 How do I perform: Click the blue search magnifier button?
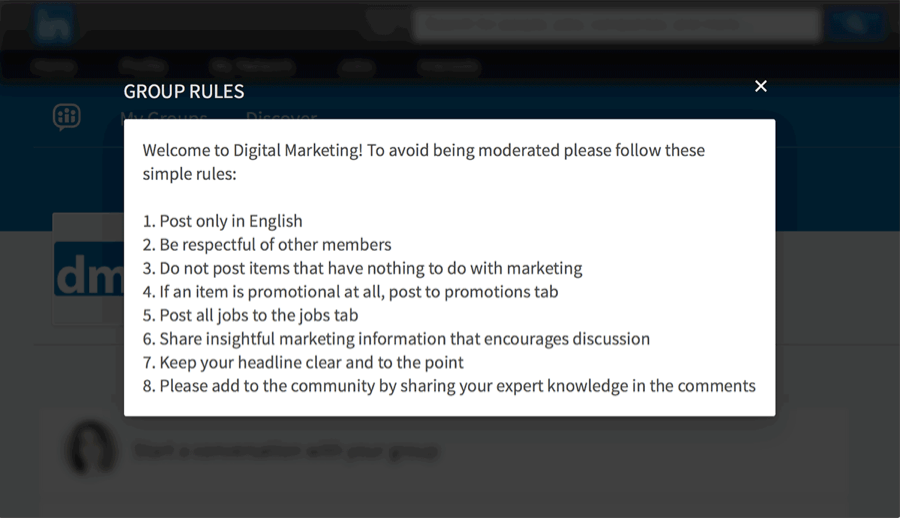(855, 24)
